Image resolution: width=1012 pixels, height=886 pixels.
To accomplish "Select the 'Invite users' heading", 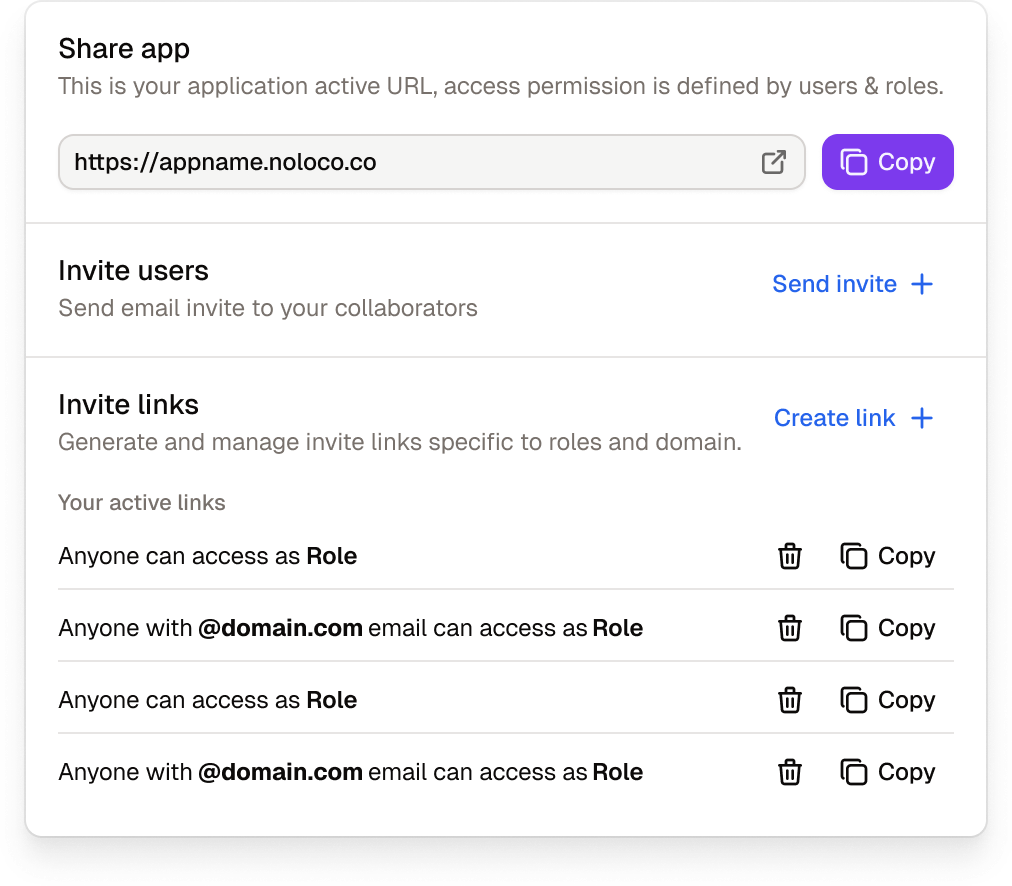I will [x=134, y=271].
